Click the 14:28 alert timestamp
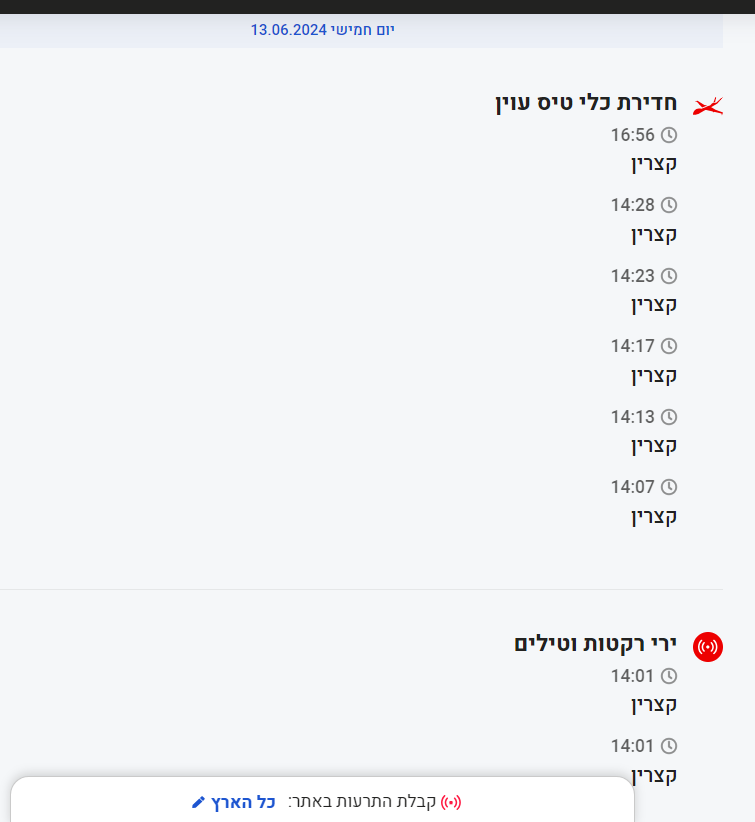The image size is (755, 822). click(632, 205)
